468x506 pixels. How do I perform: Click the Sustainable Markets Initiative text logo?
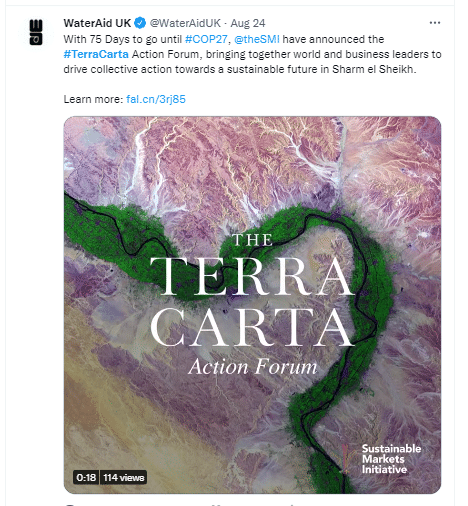coord(391,459)
